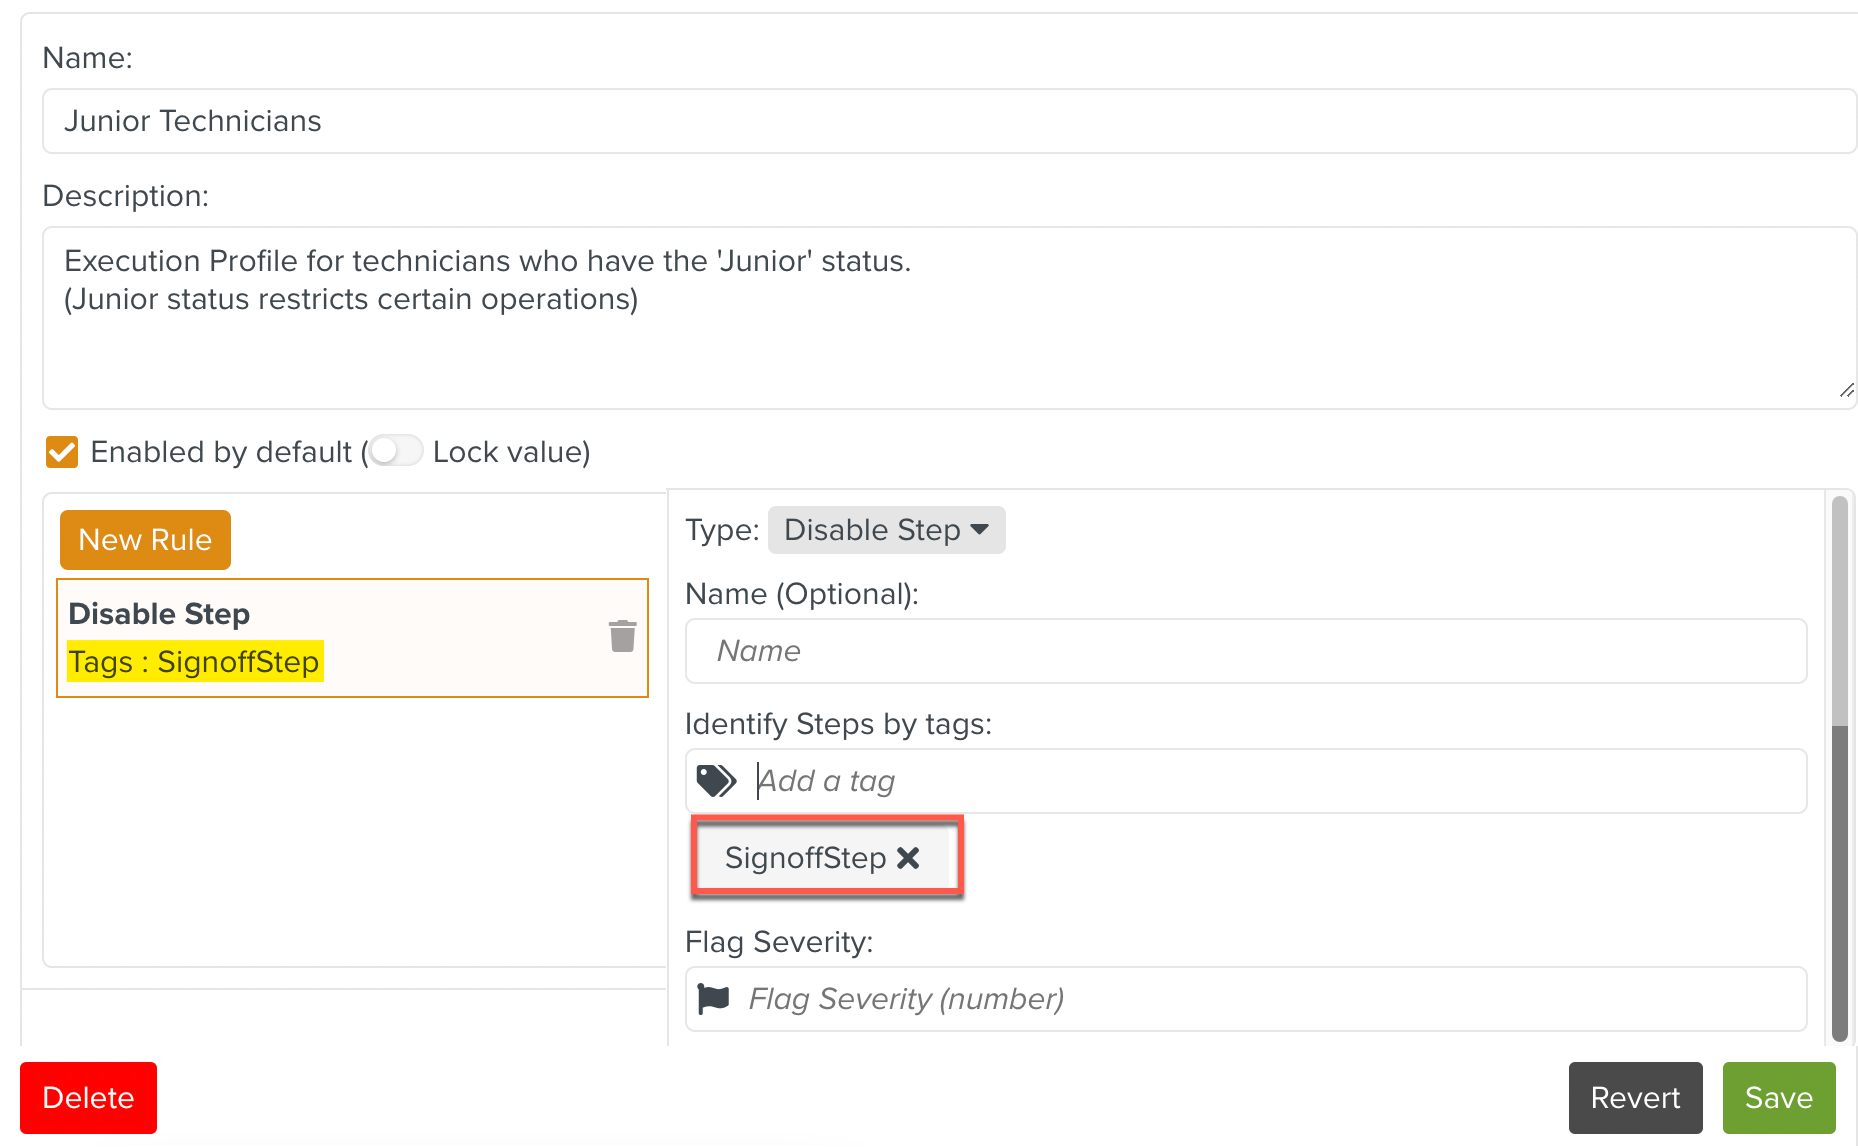Delete the execution profile
Image resolution: width=1858 pixels, height=1148 pixels.
88,1097
